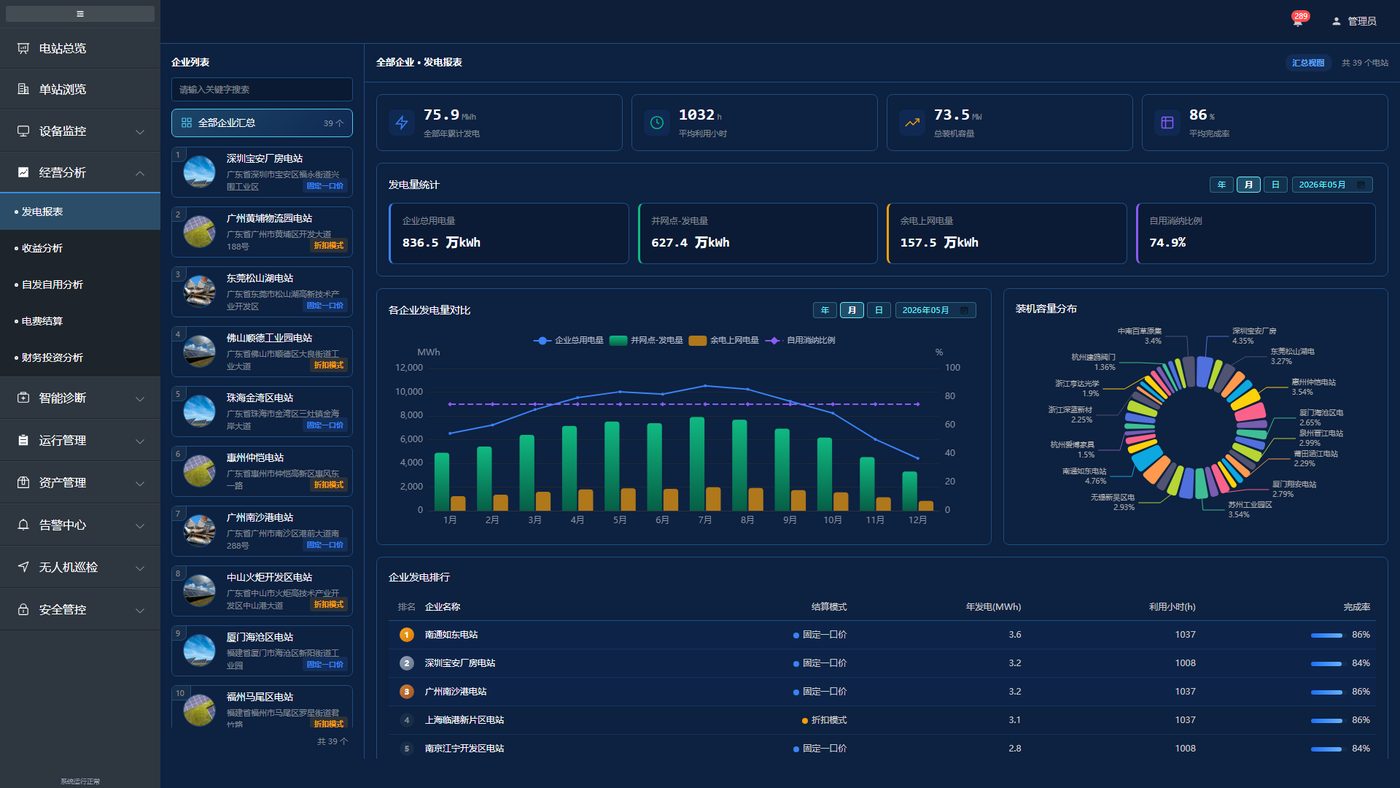
Task: Expand the 设备监控 submenu chevron
Action: (x=140, y=132)
